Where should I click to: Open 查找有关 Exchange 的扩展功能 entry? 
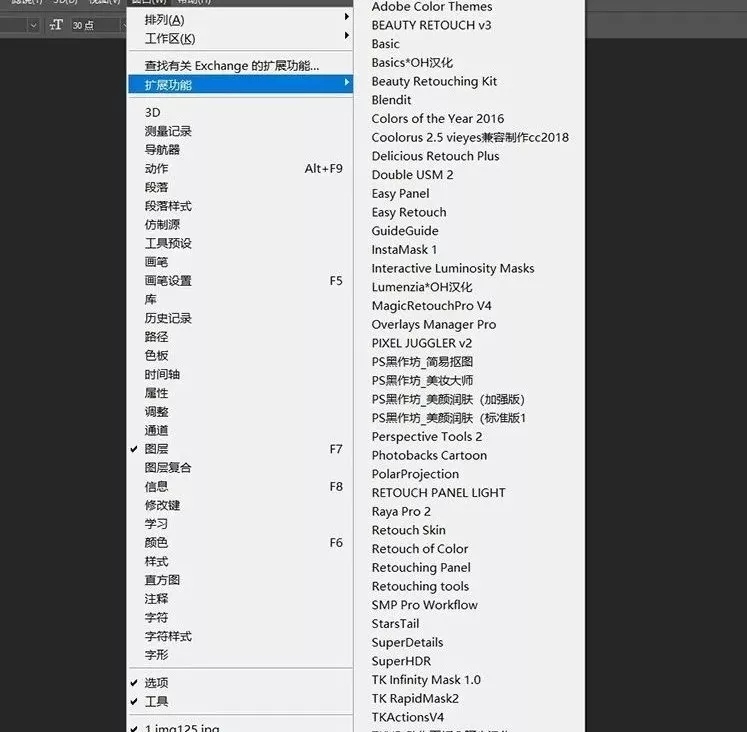click(x=241, y=66)
